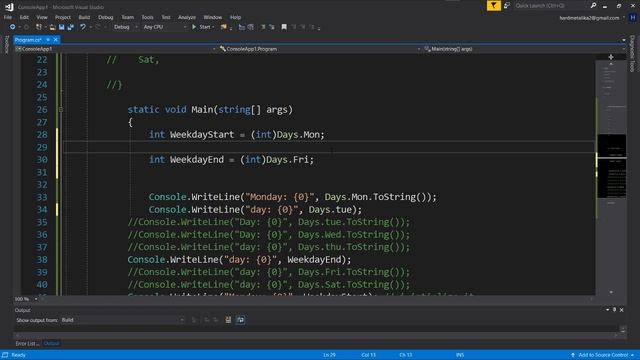Click Clear All icon in Output panel
Screen dimensions: 640x360
coord(228,320)
